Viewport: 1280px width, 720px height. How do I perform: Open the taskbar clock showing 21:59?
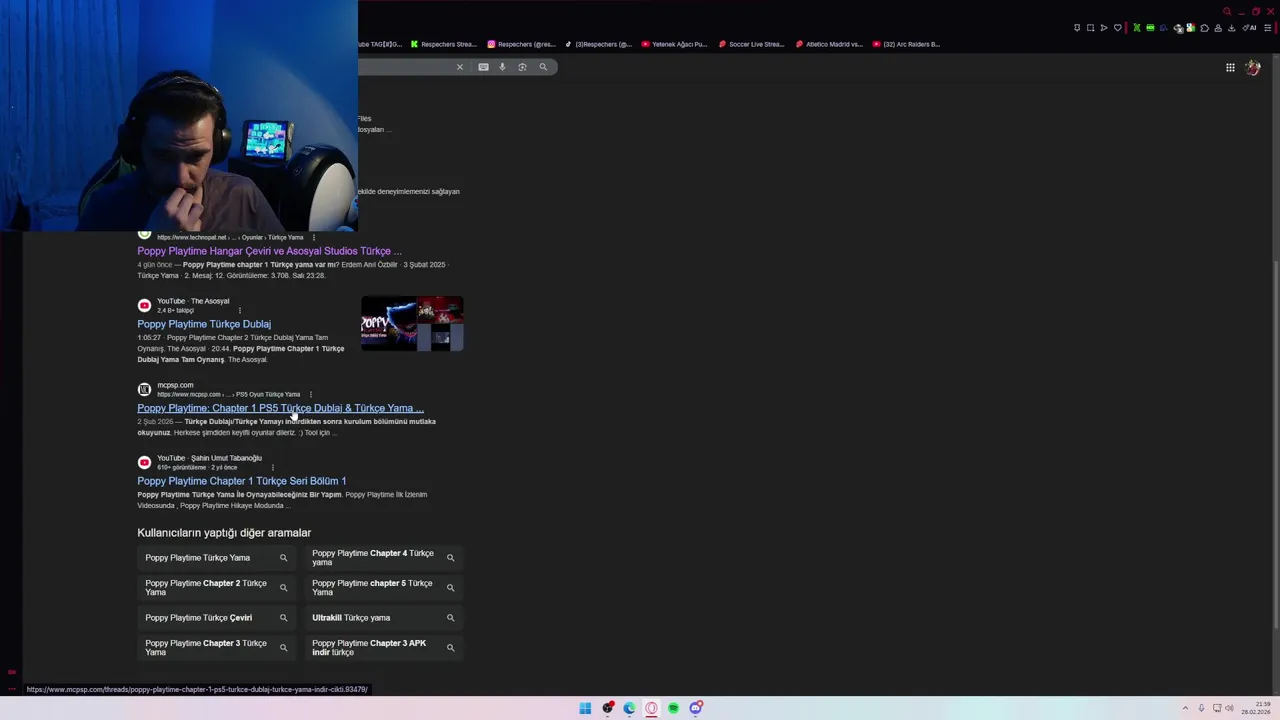point(1256,708)
